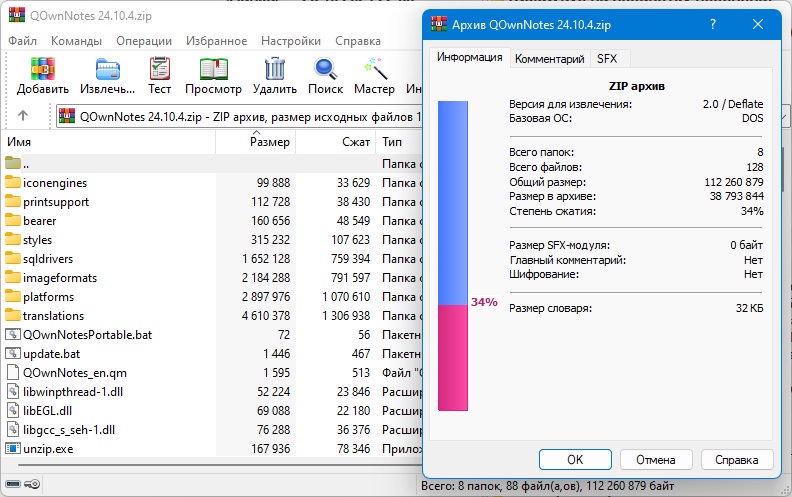Click update.bat file icon
Viewport: 792px width, 497px height.
[13, 354]
